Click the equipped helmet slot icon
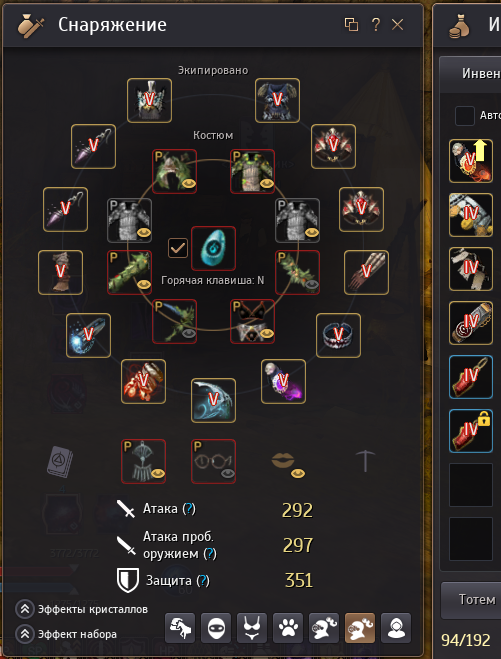Screen dimensions: 501x659 [x=149, y=100]
